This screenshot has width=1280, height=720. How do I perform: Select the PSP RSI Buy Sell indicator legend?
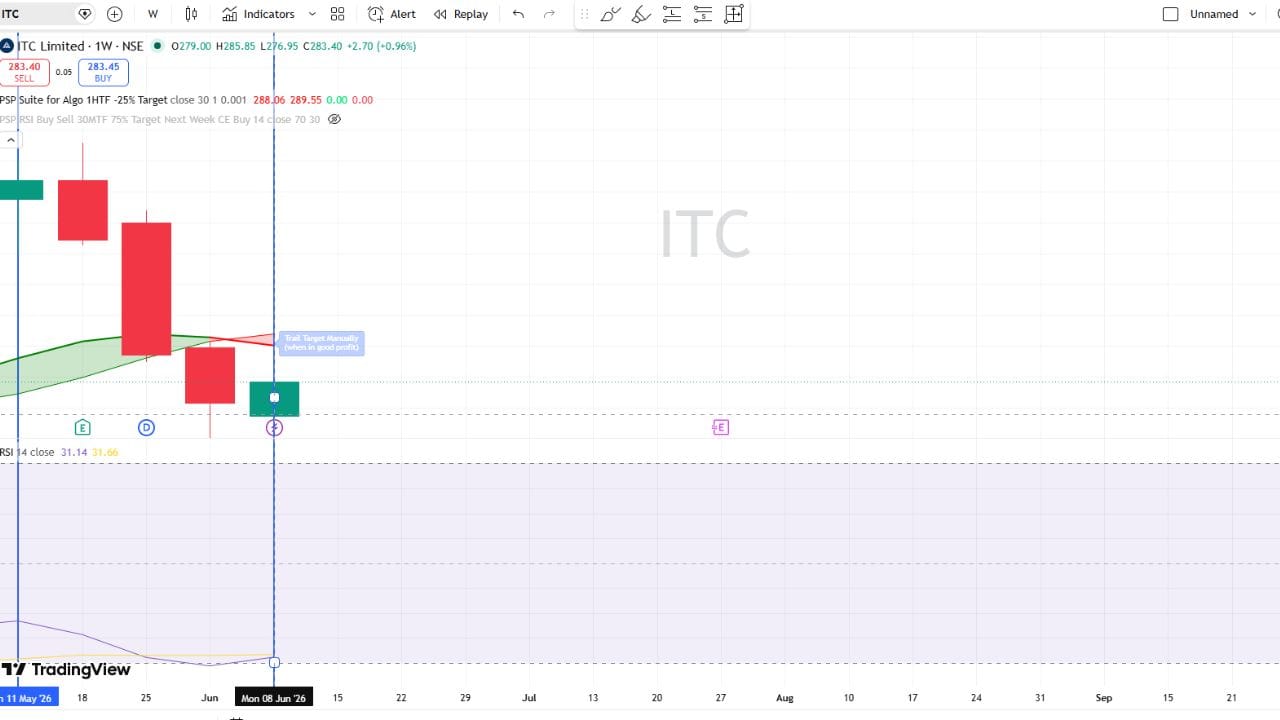160,119
